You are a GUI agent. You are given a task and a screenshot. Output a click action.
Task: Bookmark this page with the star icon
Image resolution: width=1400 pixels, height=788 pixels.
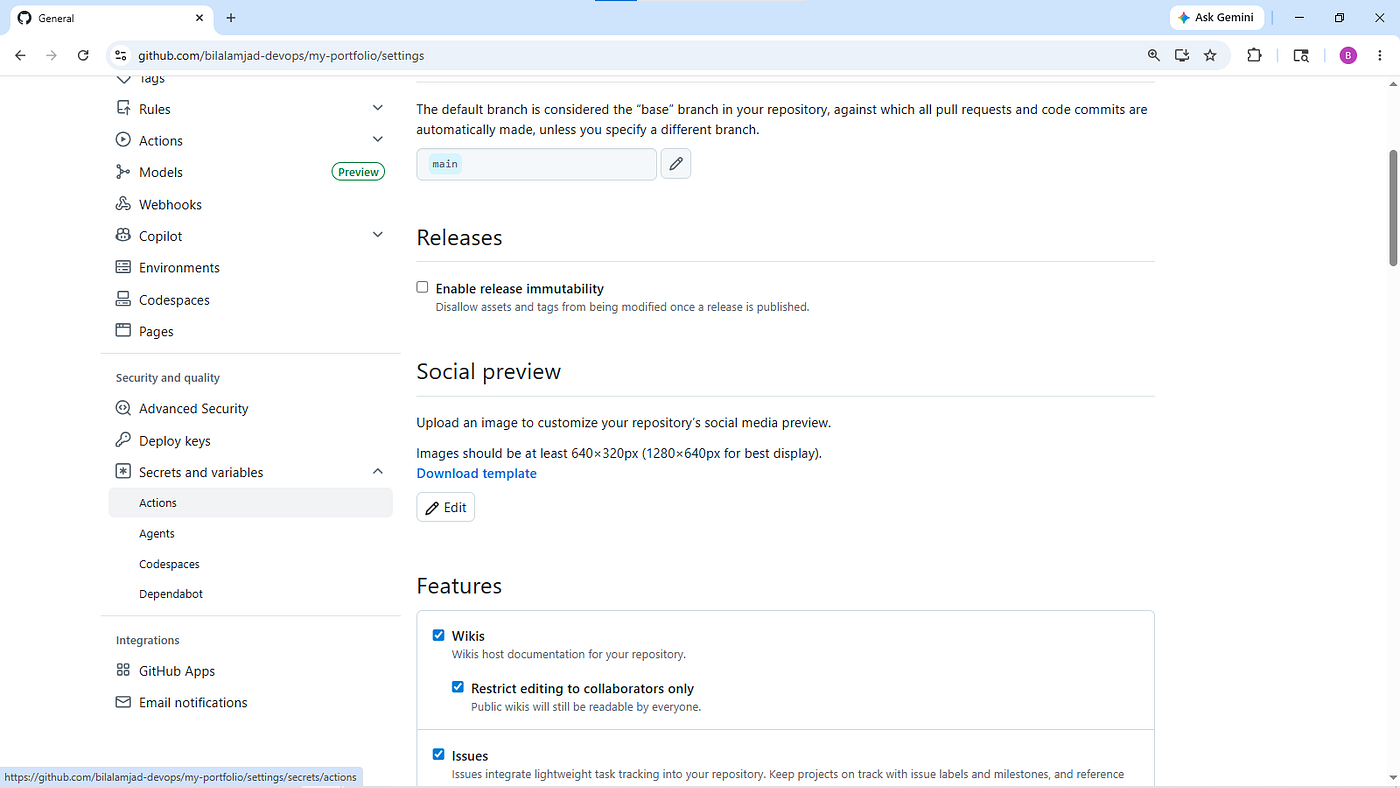click(1210, 56)
